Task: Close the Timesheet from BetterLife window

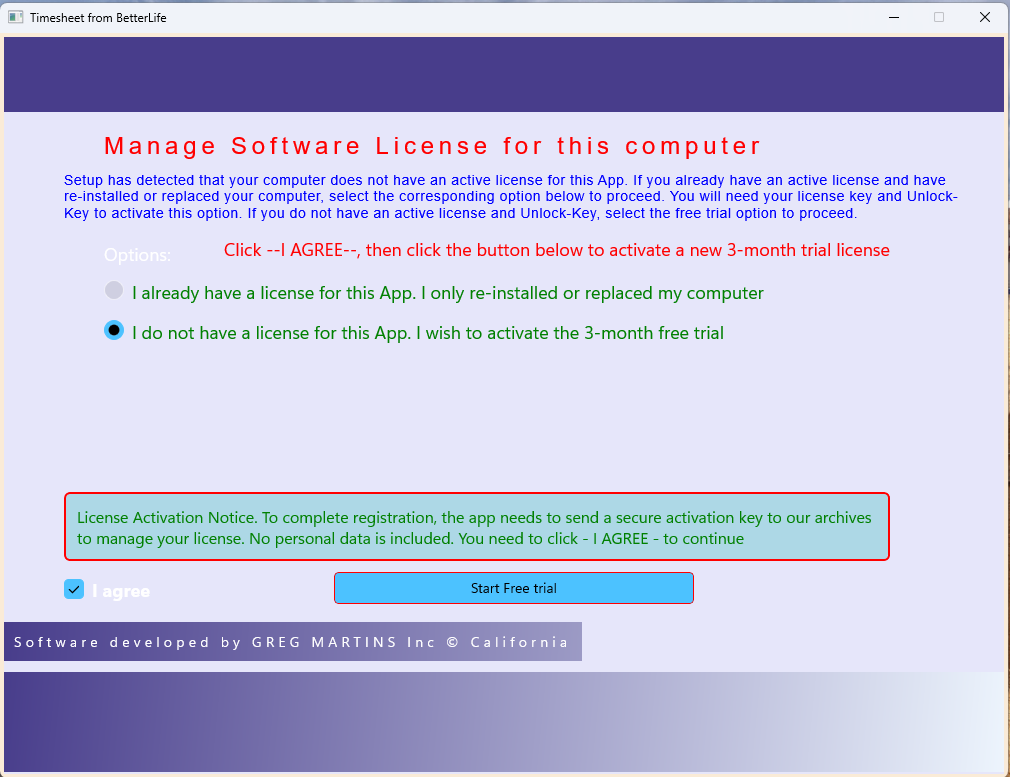Action: point(985,17)
